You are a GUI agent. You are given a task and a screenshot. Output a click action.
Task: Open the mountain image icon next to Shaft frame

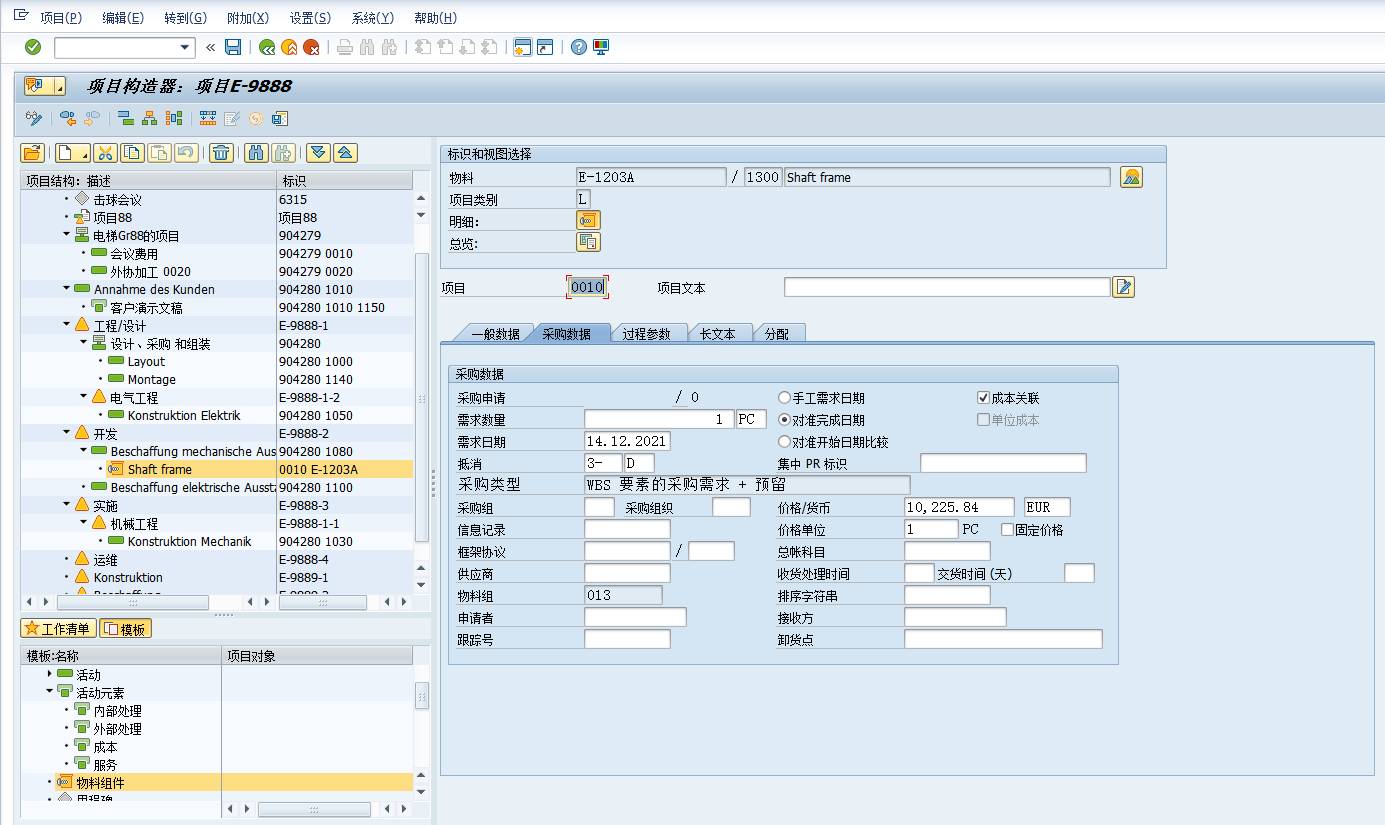point(1130,176)
